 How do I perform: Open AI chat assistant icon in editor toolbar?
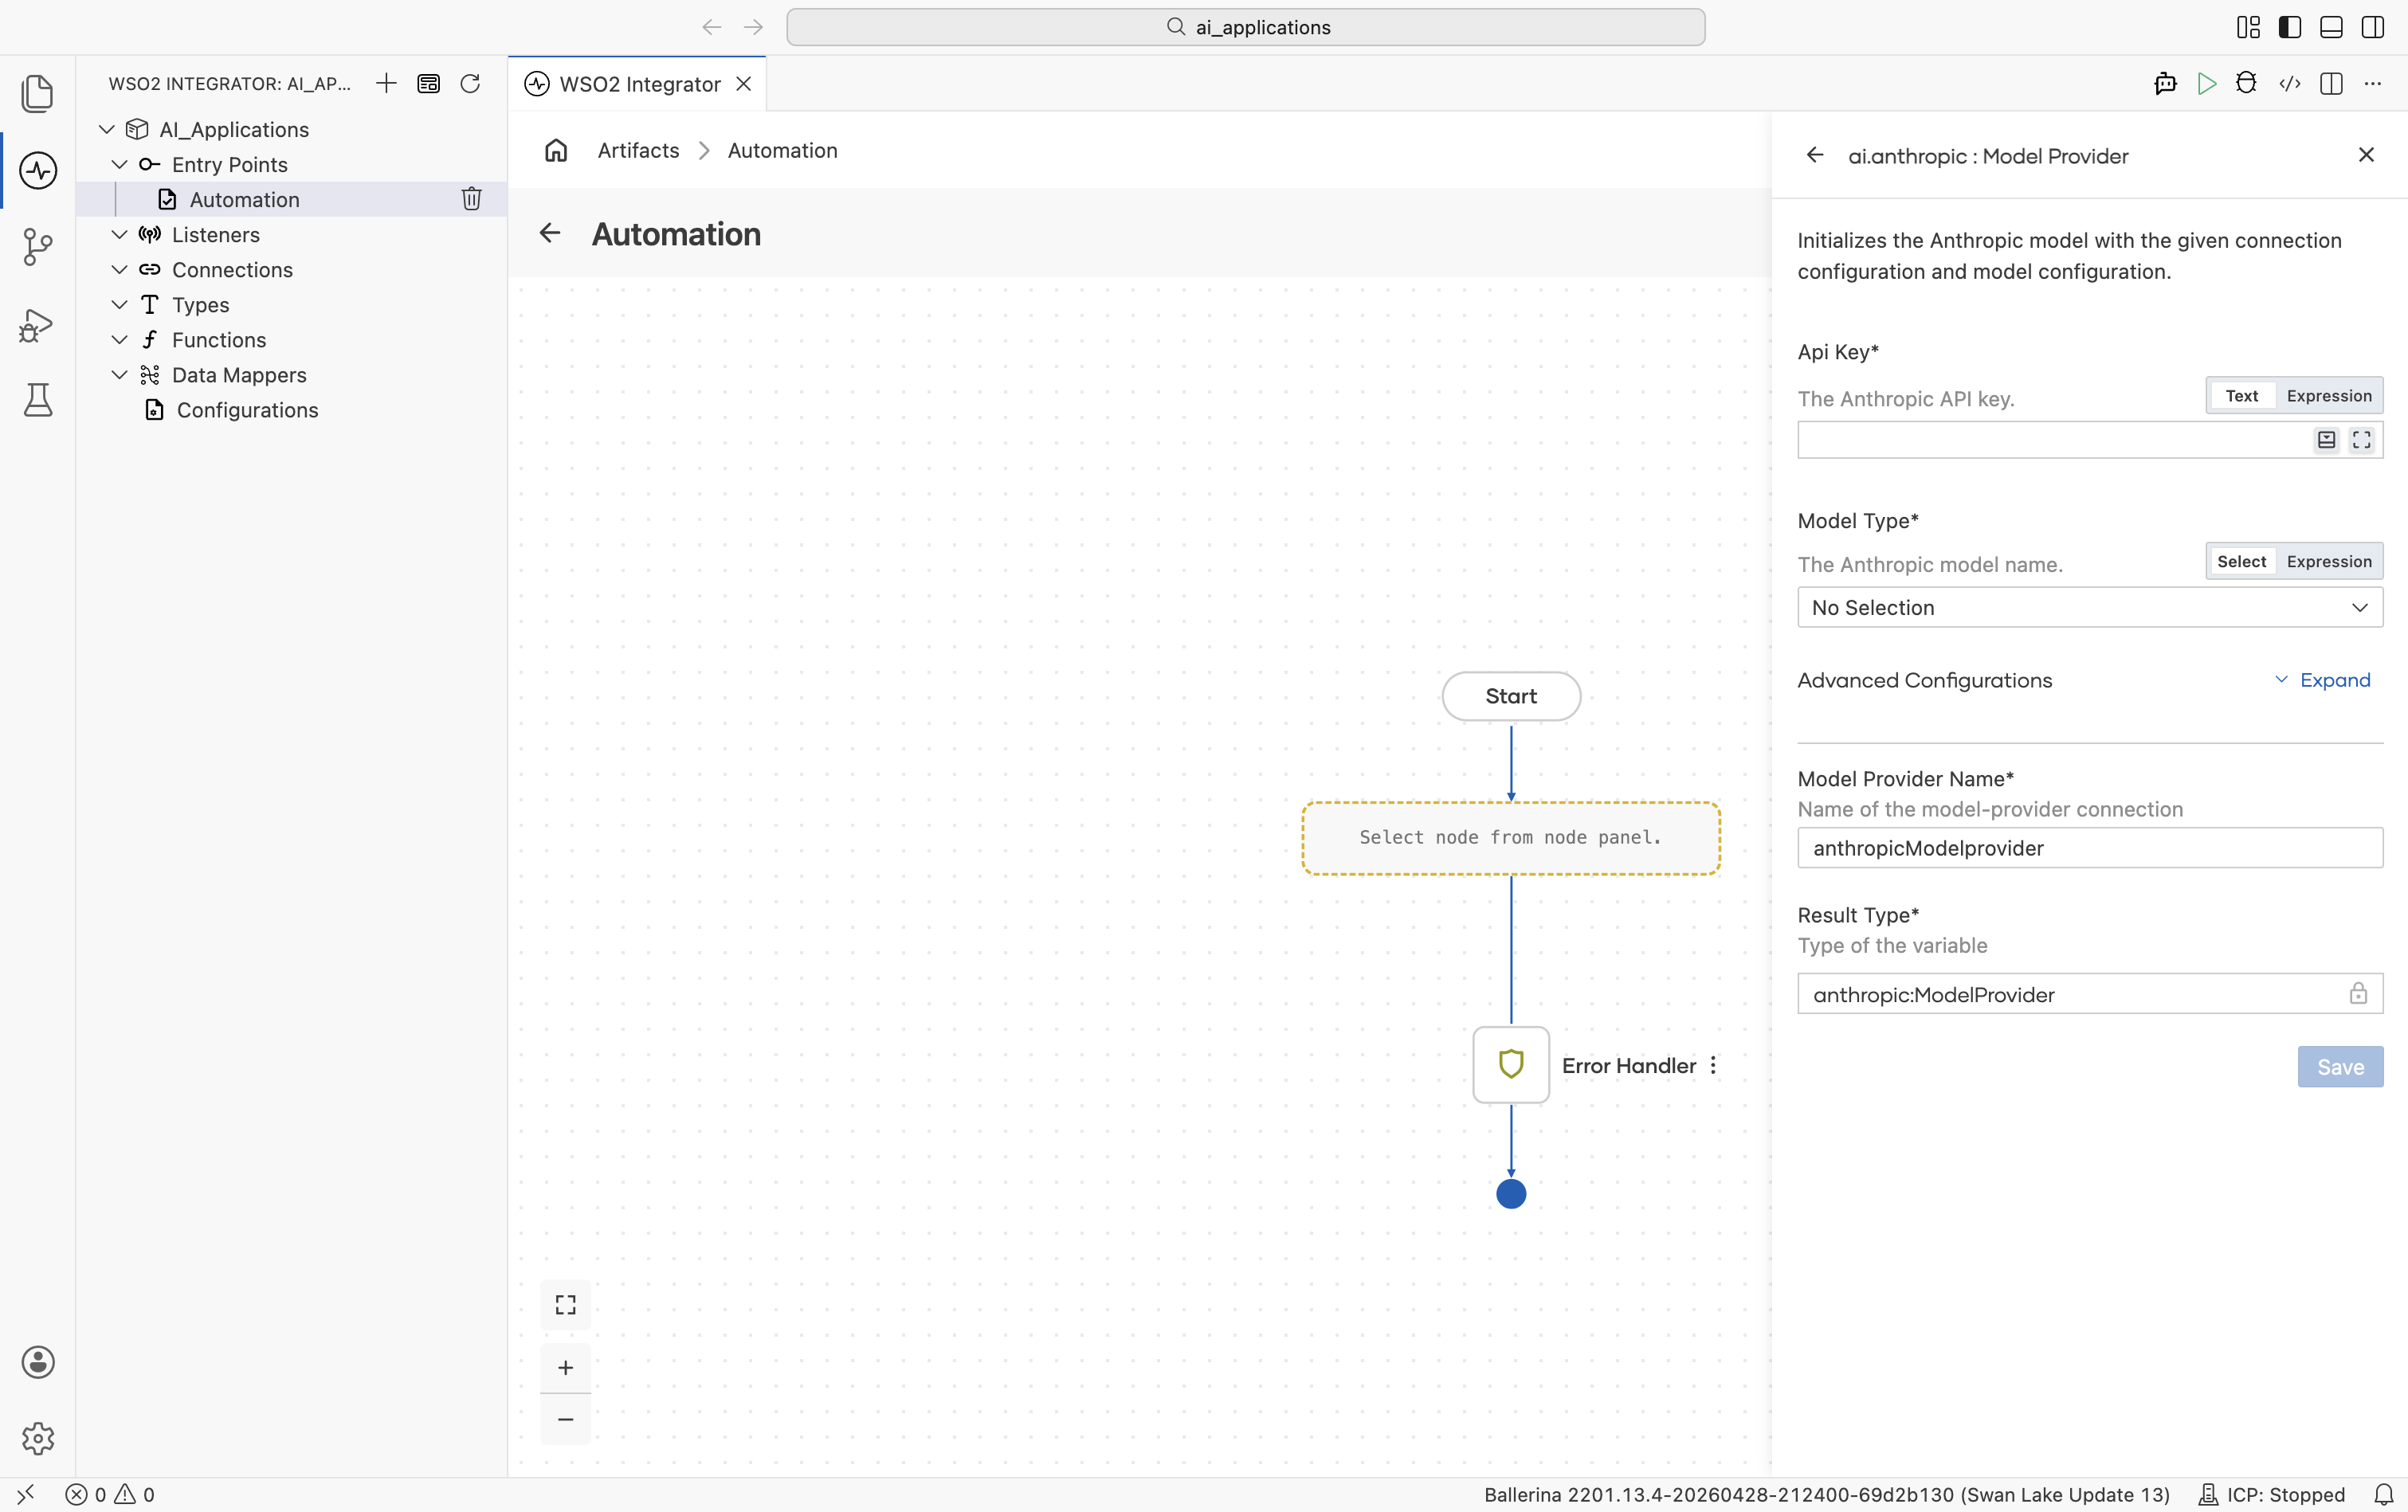point(2165,83)
